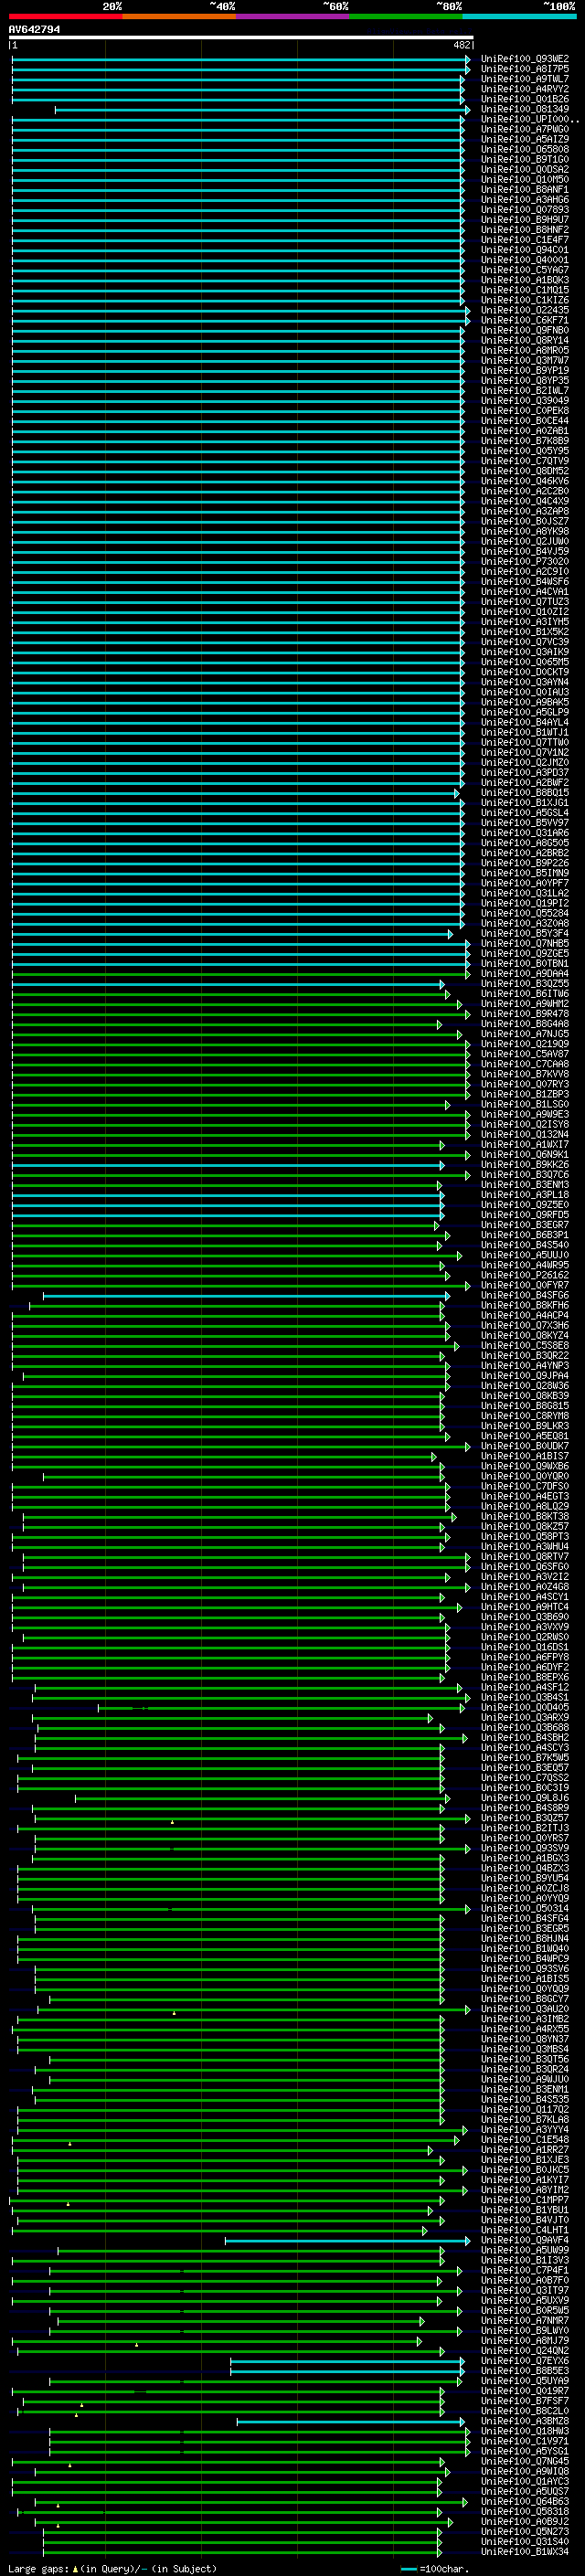Select hit label UniRef100_Q7TUZ3
585x2576 pixels.
[x=525, y=602]
